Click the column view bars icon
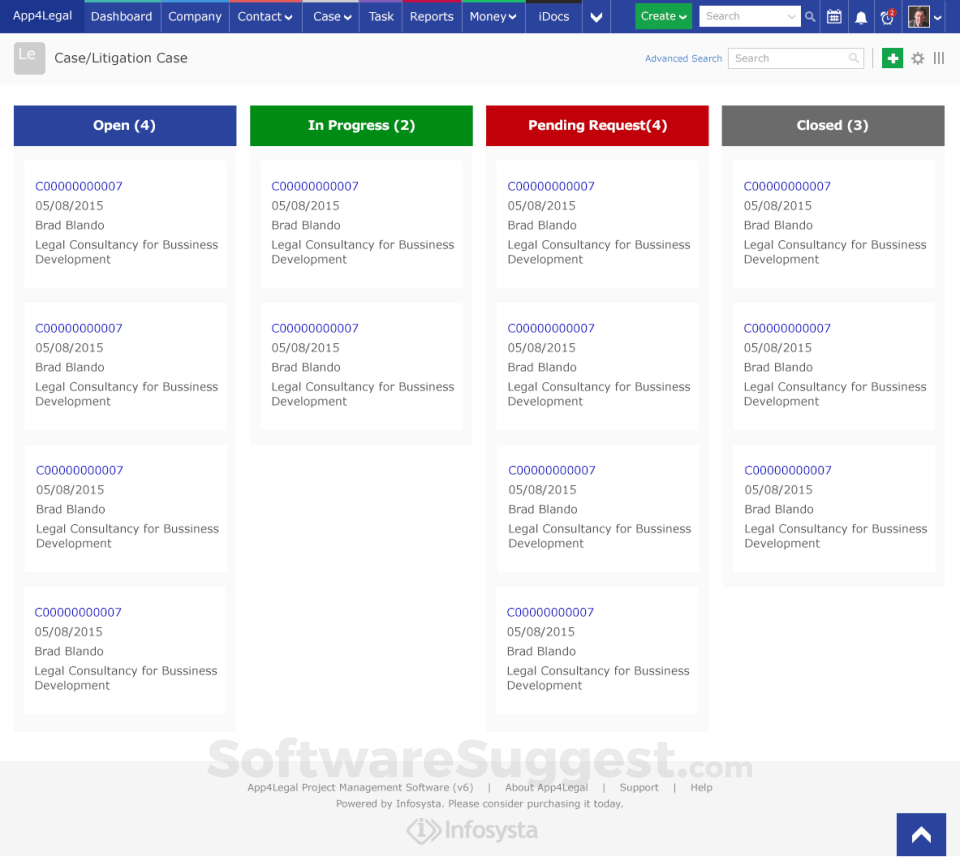 (x=939, y=59)
